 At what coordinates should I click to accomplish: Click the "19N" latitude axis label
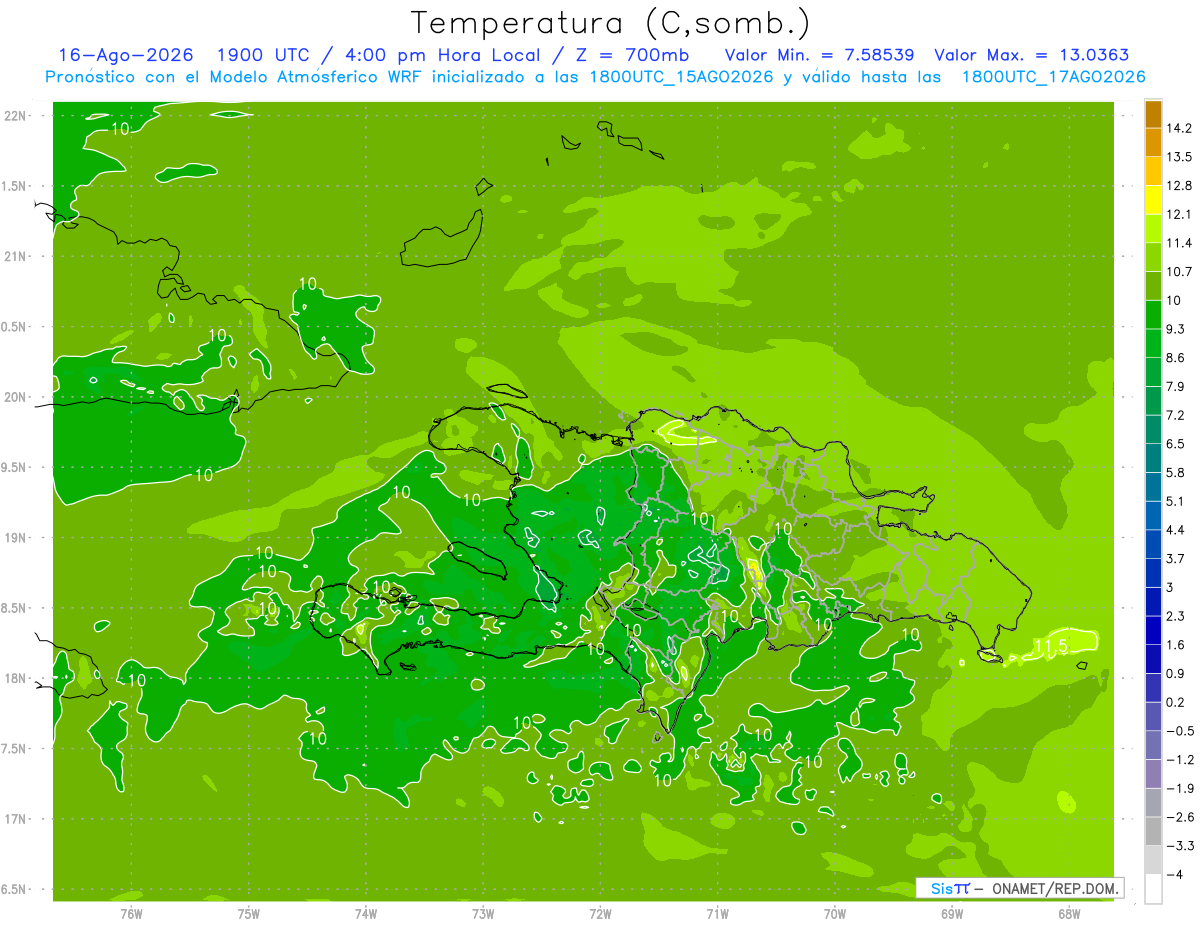[x=16, y=538]
